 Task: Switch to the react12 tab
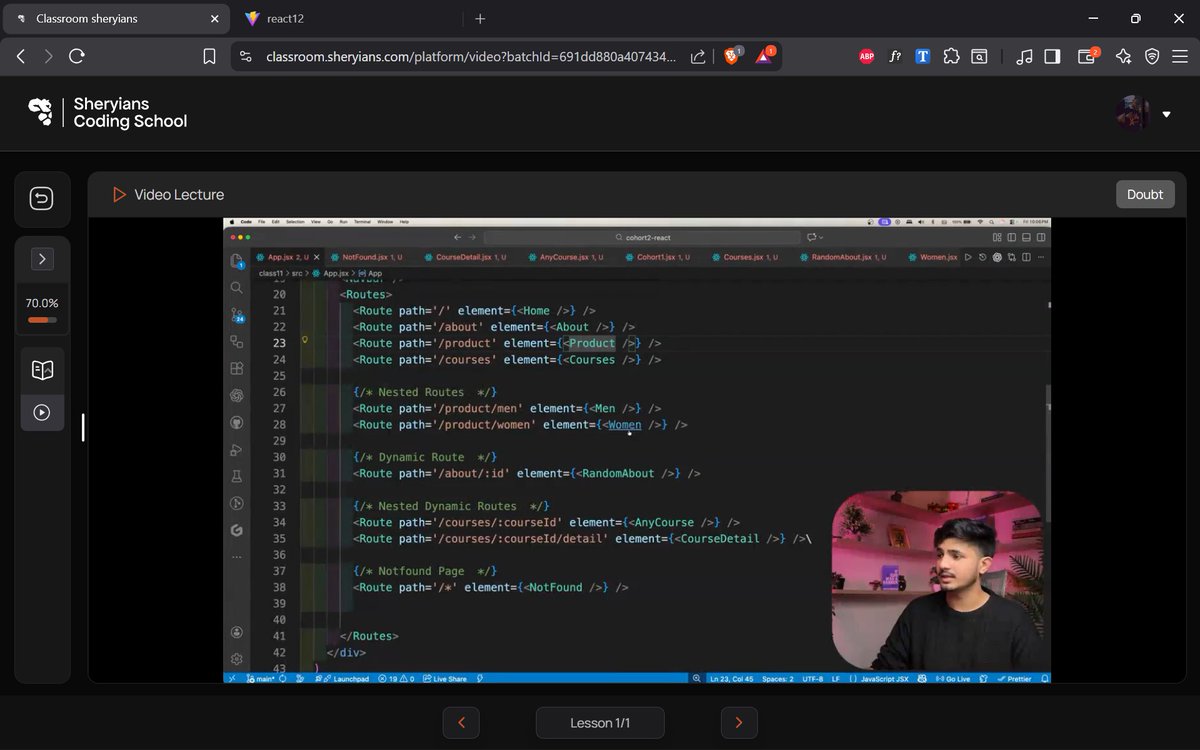(348, 19)
